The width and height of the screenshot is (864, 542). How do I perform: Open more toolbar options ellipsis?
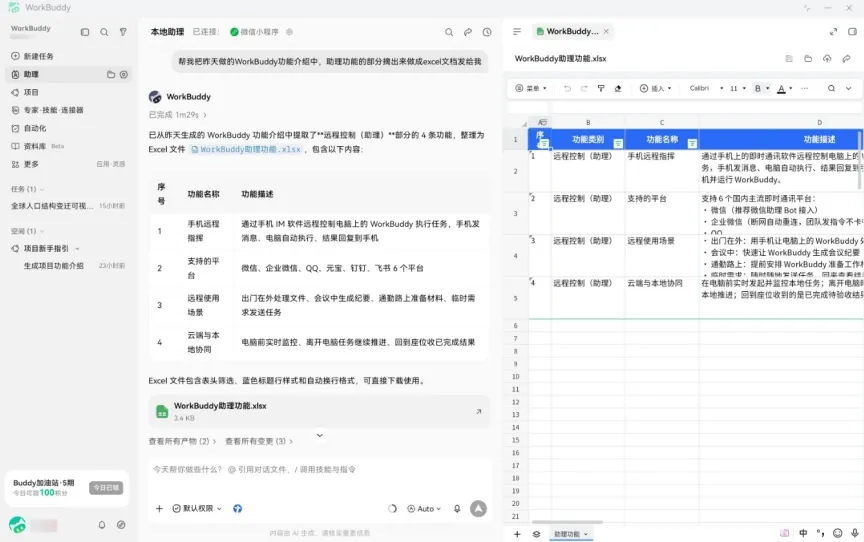[804, 88]
